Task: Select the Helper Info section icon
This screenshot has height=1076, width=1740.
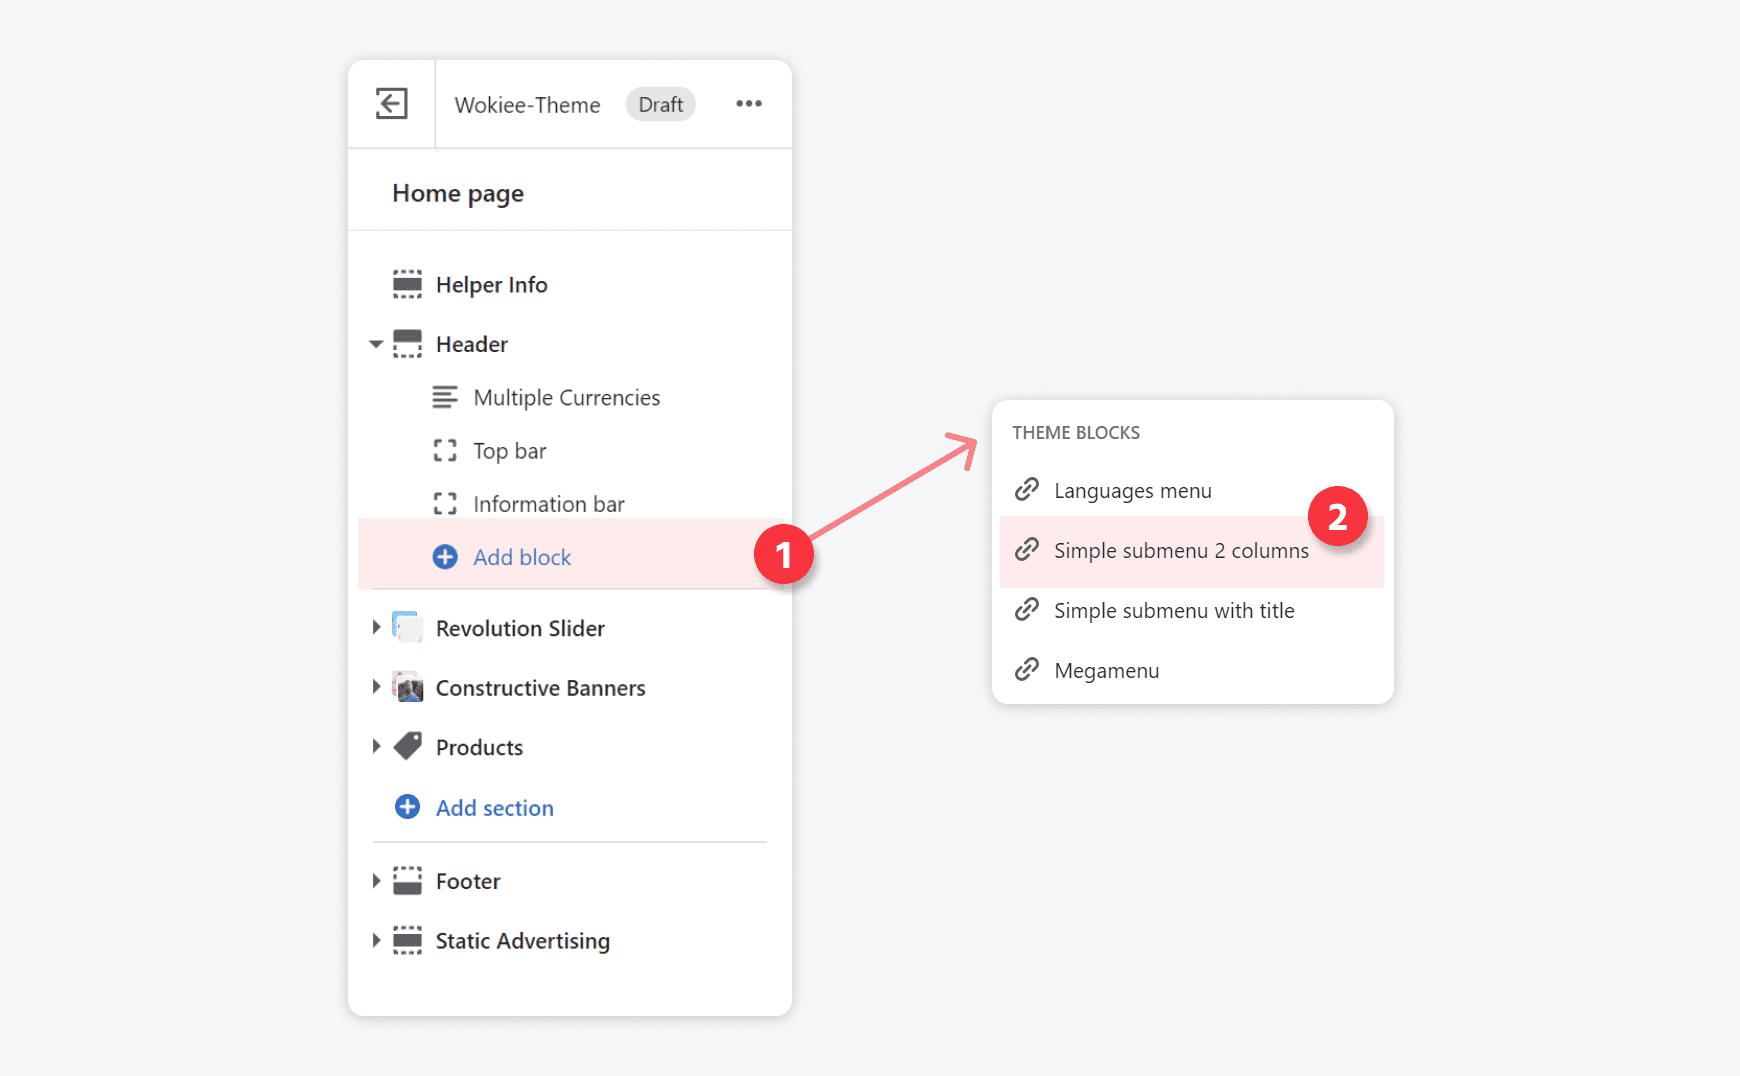Action: (x=407, y=284)
